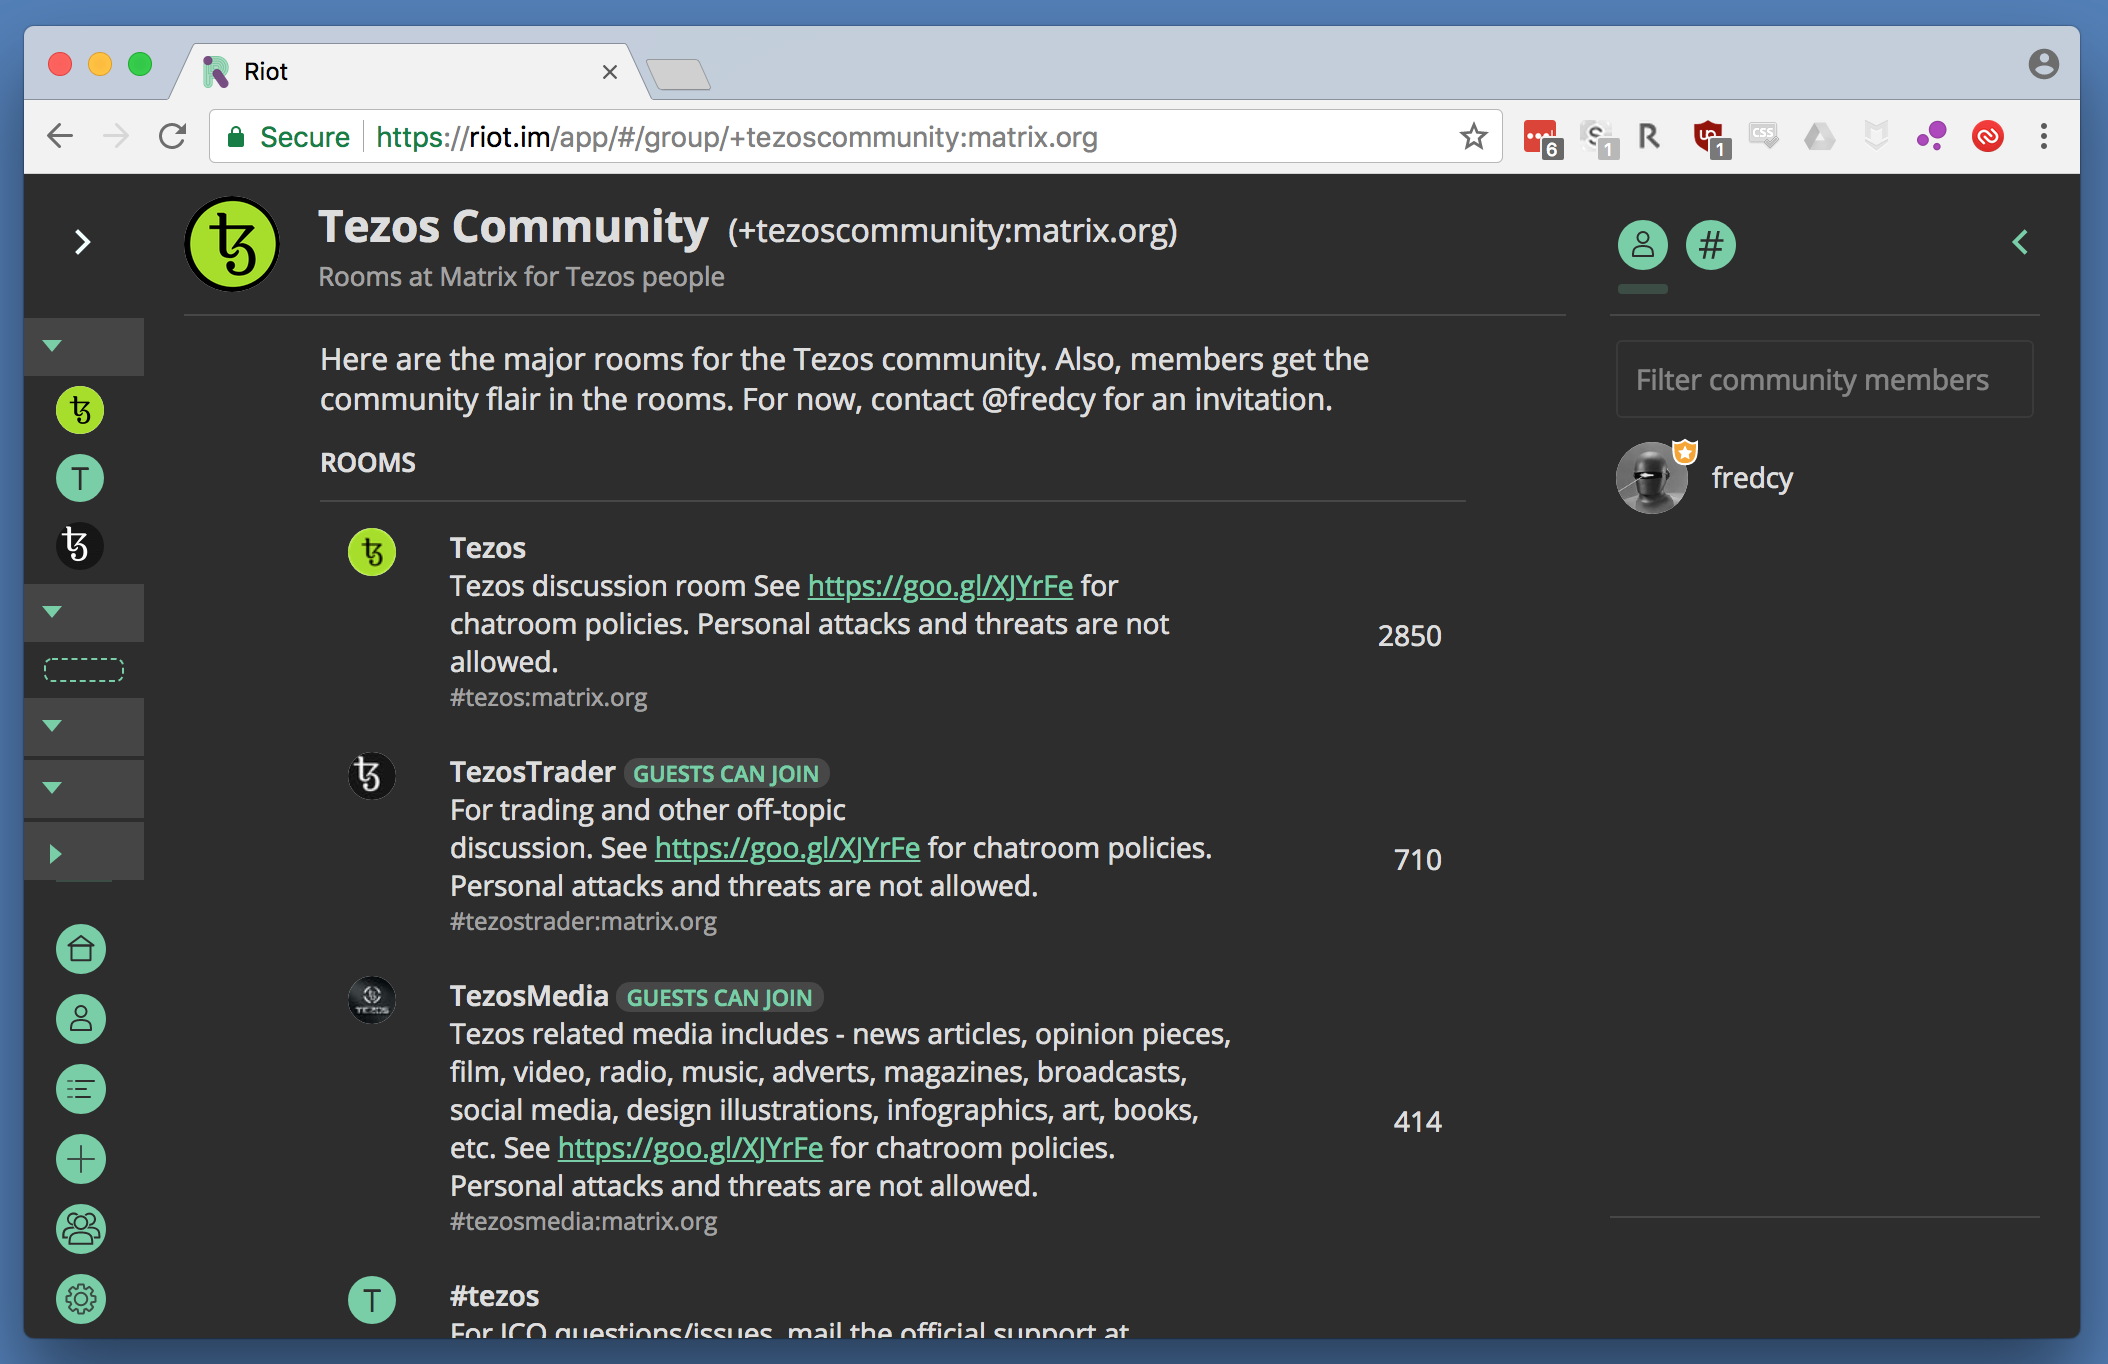Viewport: 2108px width, 1364px height.
Task: Switch to the community rooms hash tab
Action: tap(1710, 245)
